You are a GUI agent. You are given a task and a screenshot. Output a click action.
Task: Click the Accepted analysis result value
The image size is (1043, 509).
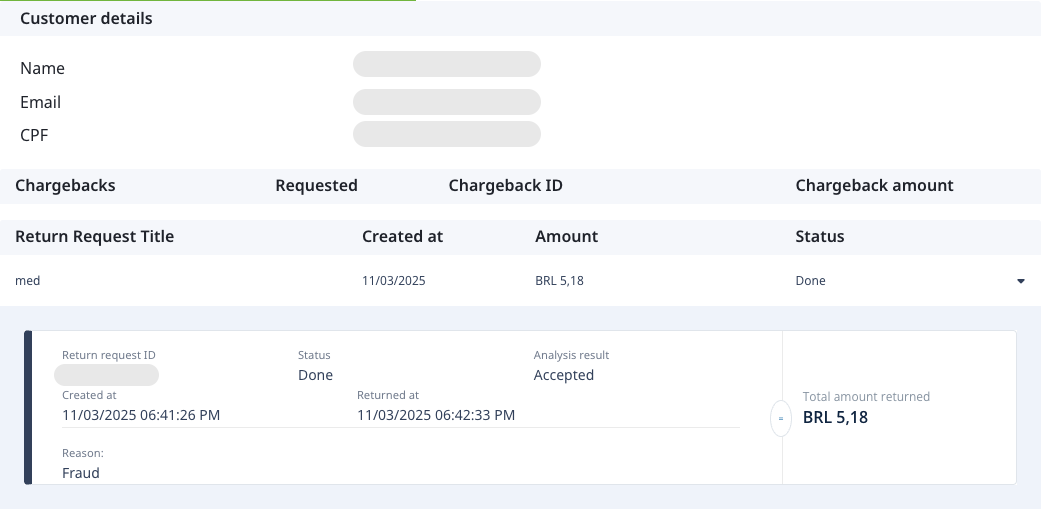coord(564,375)
